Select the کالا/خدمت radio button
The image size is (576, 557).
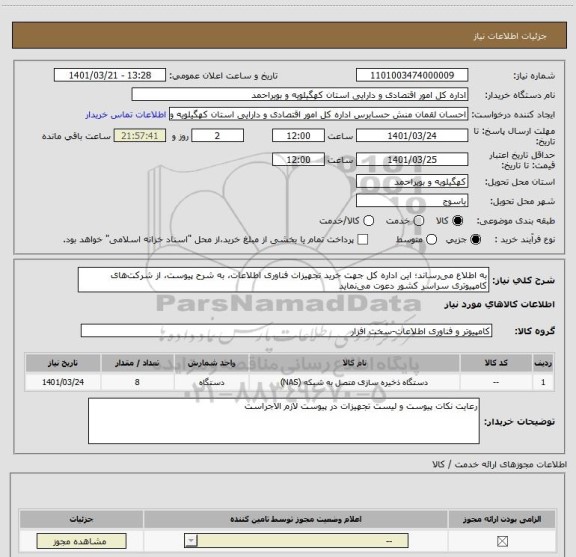(368, 220)
